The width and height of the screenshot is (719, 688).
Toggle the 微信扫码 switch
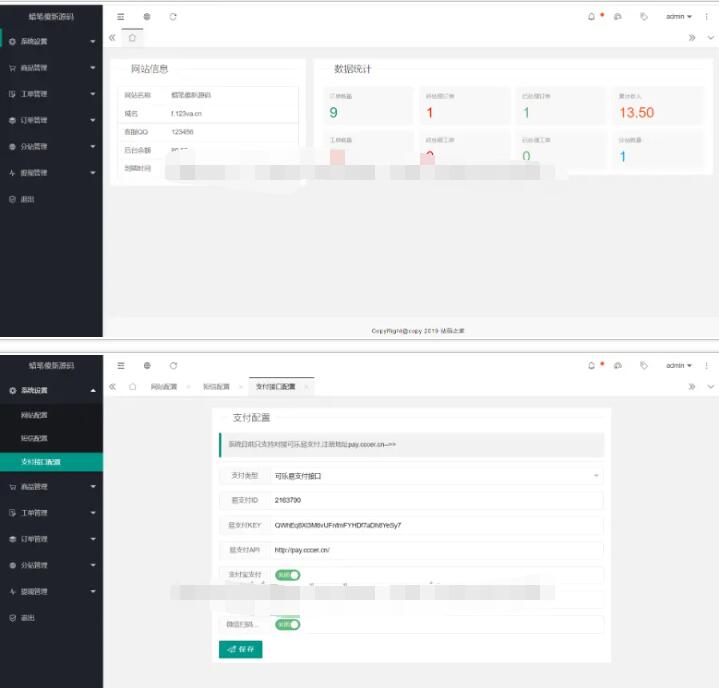point(288,624)
